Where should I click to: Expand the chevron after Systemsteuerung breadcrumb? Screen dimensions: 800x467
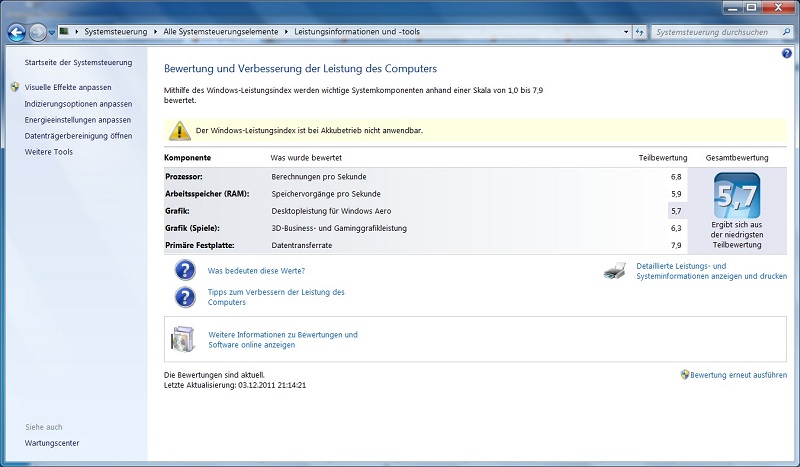(155, 32)
